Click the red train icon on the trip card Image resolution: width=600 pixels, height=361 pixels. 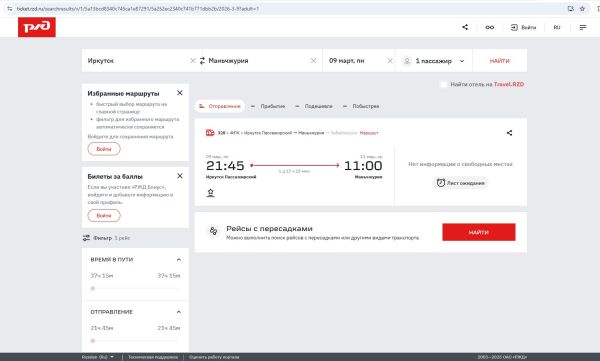210,133
